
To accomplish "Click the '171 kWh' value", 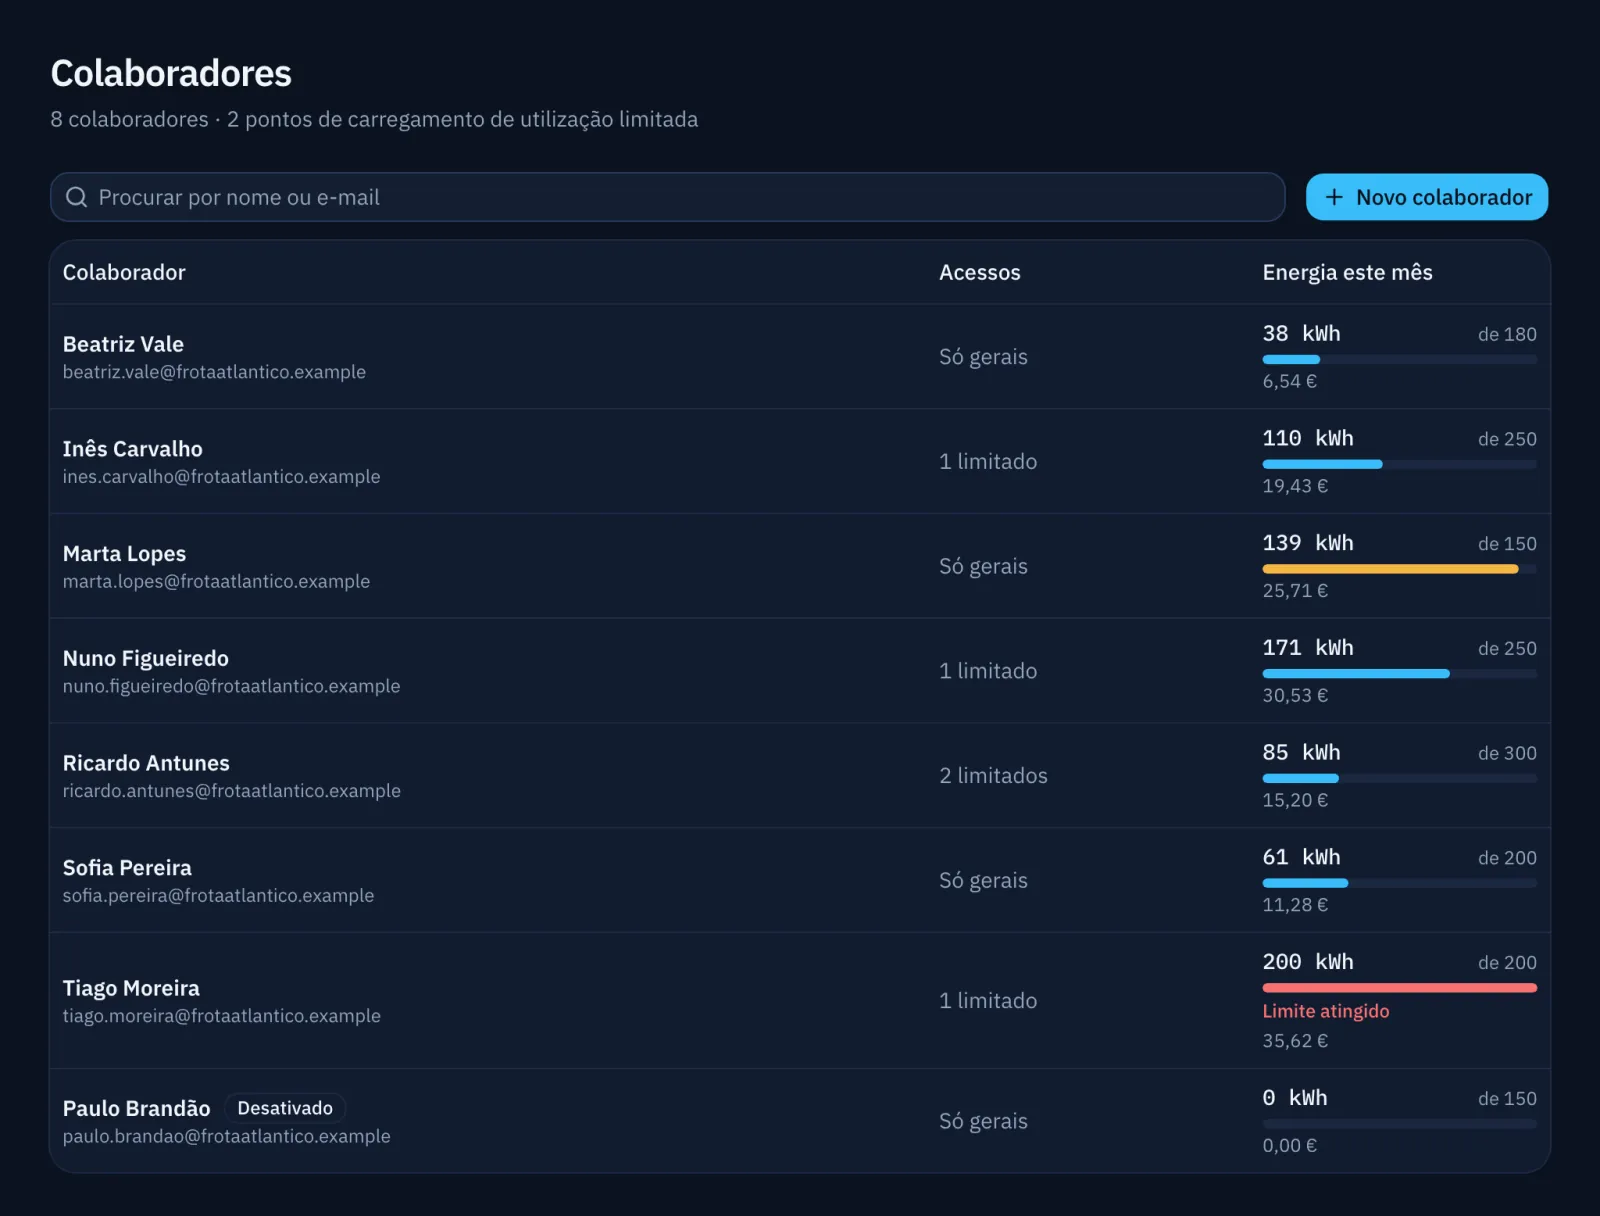I will click(1307, 647).
